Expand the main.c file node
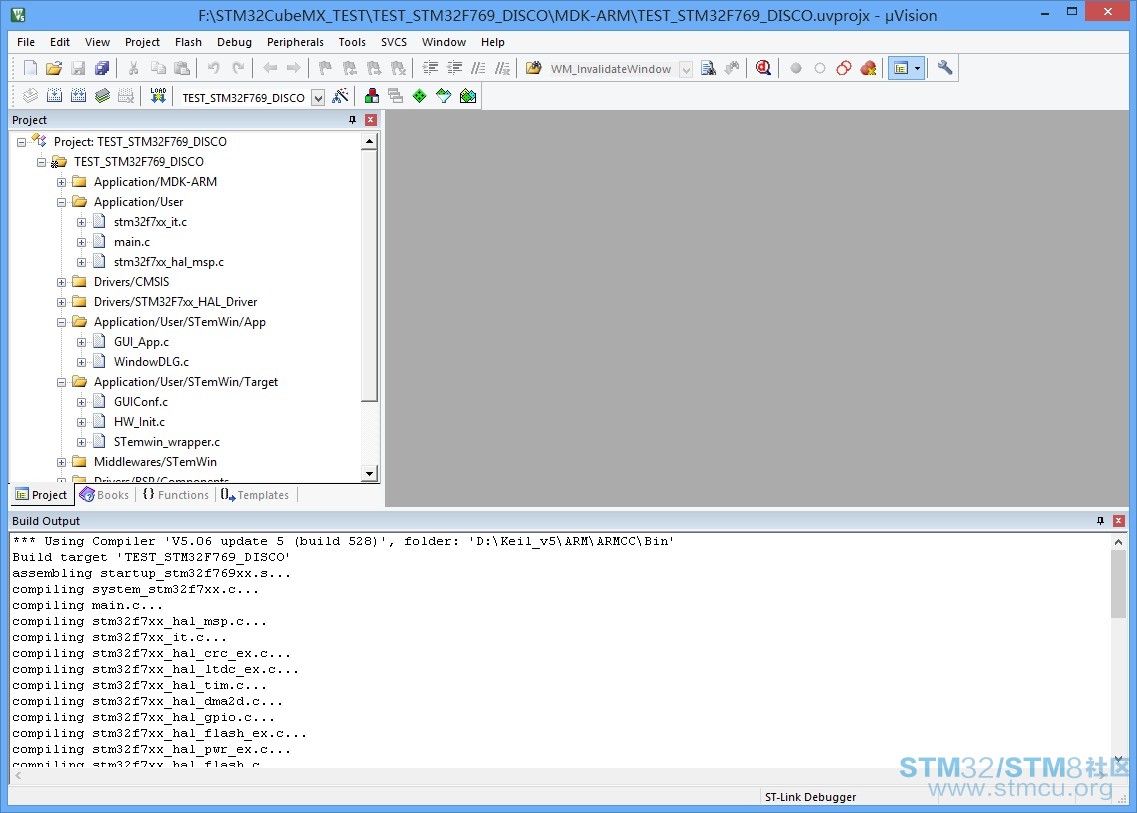The height and width of the screenshot is (813, 1137). (x=82, y=242)
